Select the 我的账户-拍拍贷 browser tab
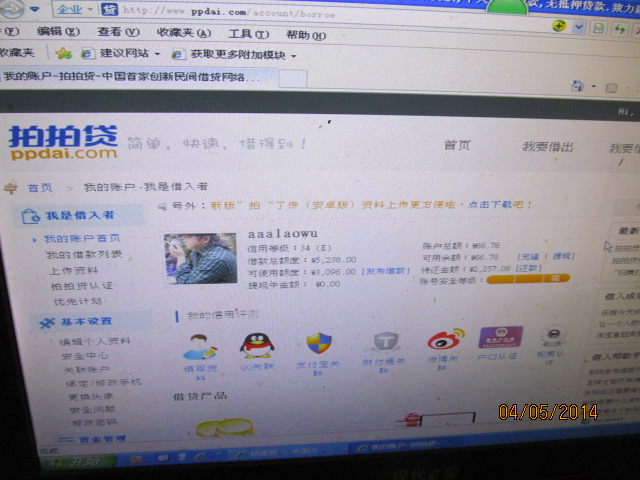The height and width of the screenshot is (480, 640). click(138, 77)
